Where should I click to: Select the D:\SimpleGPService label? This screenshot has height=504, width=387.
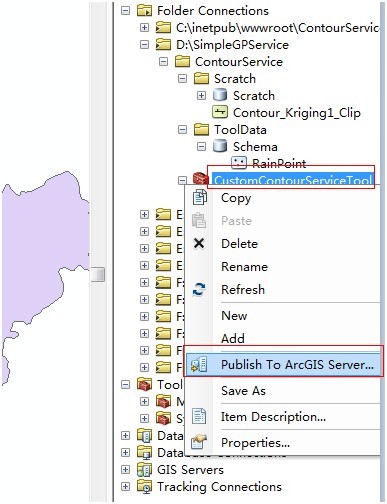pyautogui.click(x=232, y=45)
